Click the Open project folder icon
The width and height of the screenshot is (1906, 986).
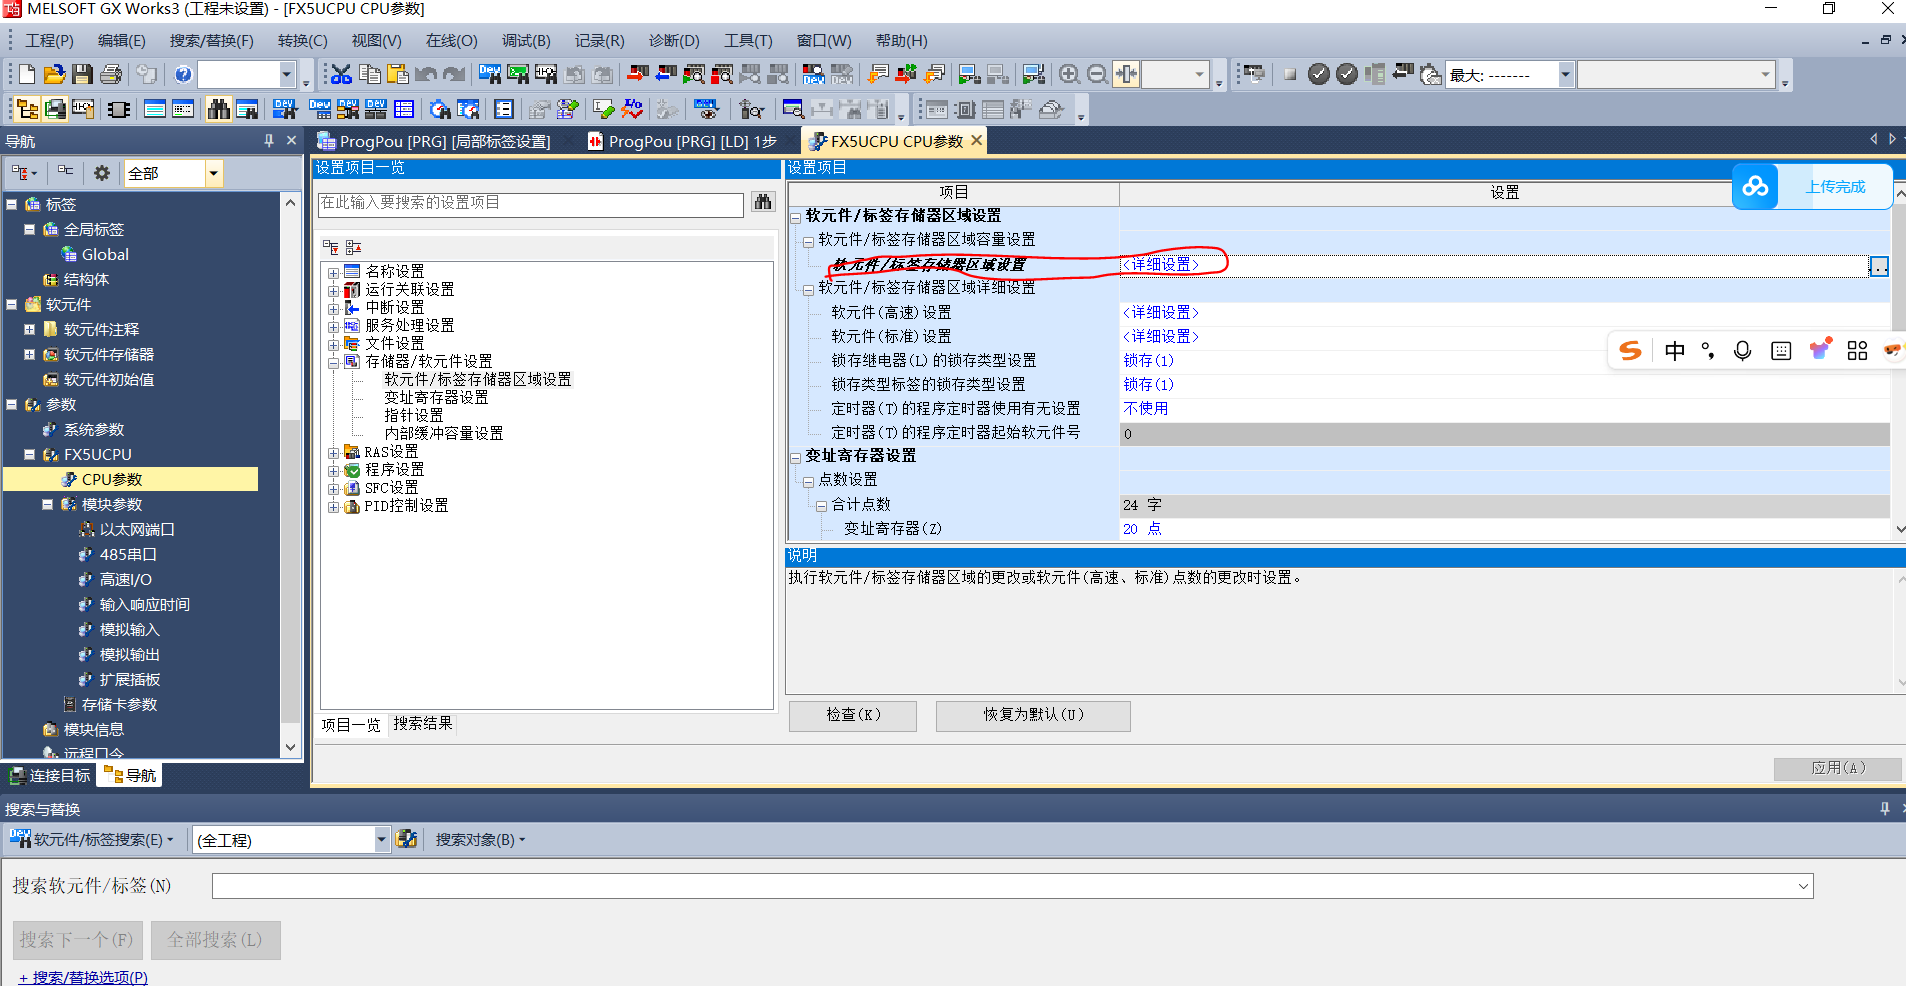point(54,74)
